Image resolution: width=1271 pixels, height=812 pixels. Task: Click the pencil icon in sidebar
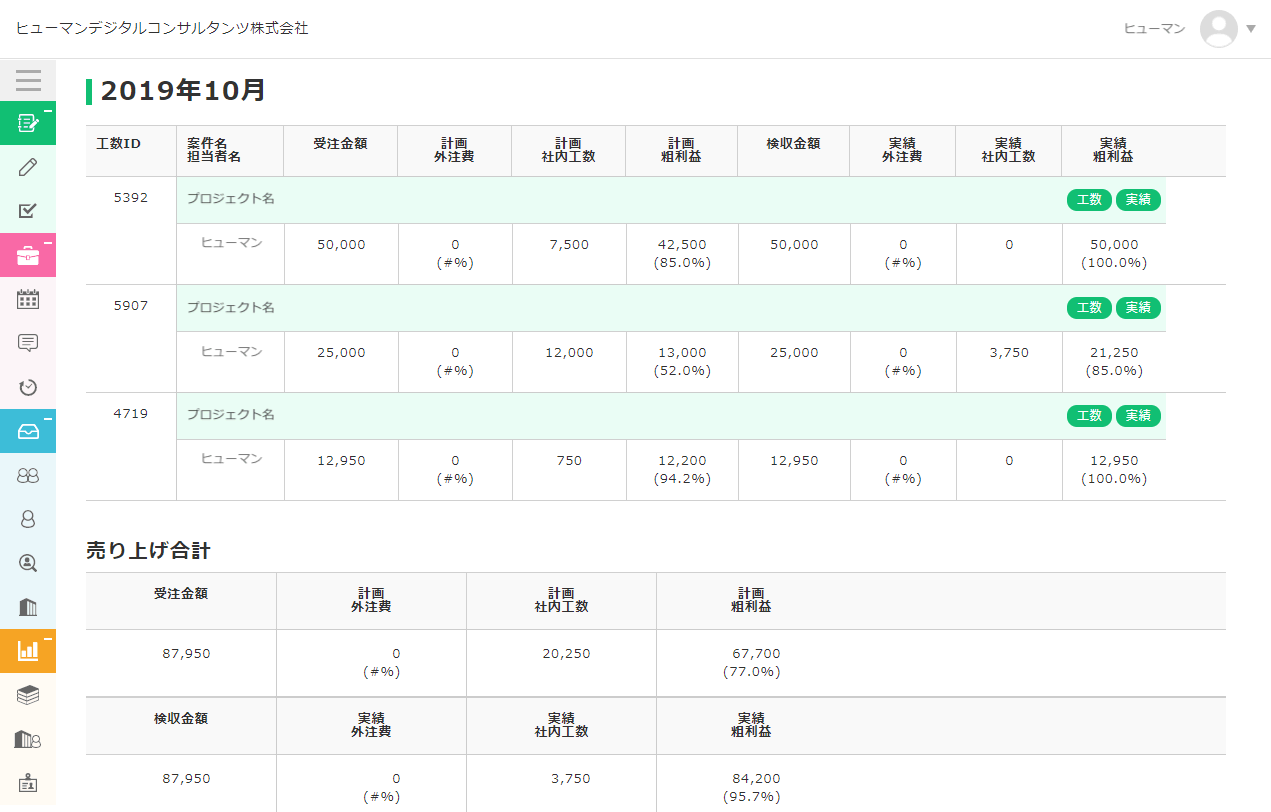[x=28, y=167]
